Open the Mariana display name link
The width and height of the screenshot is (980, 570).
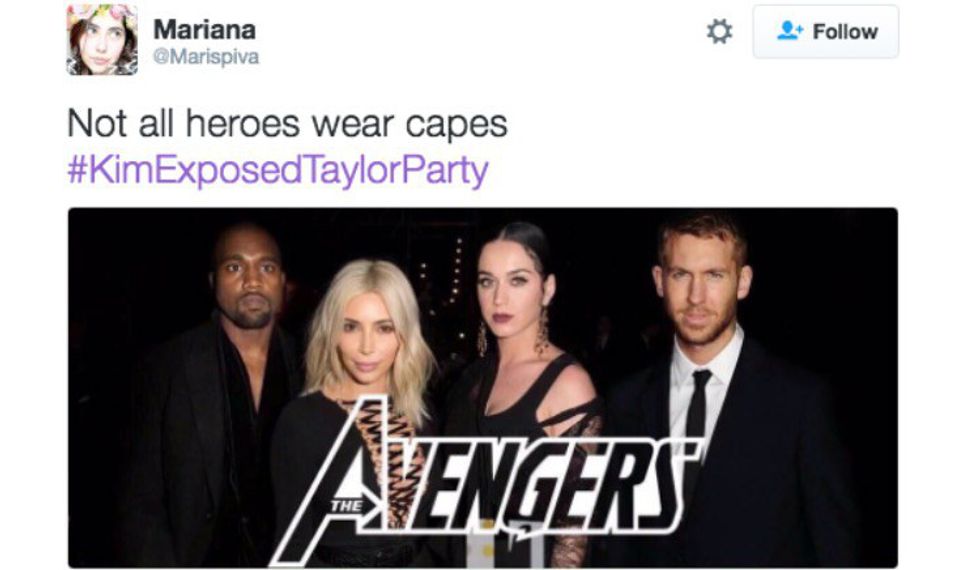(204, 29)
